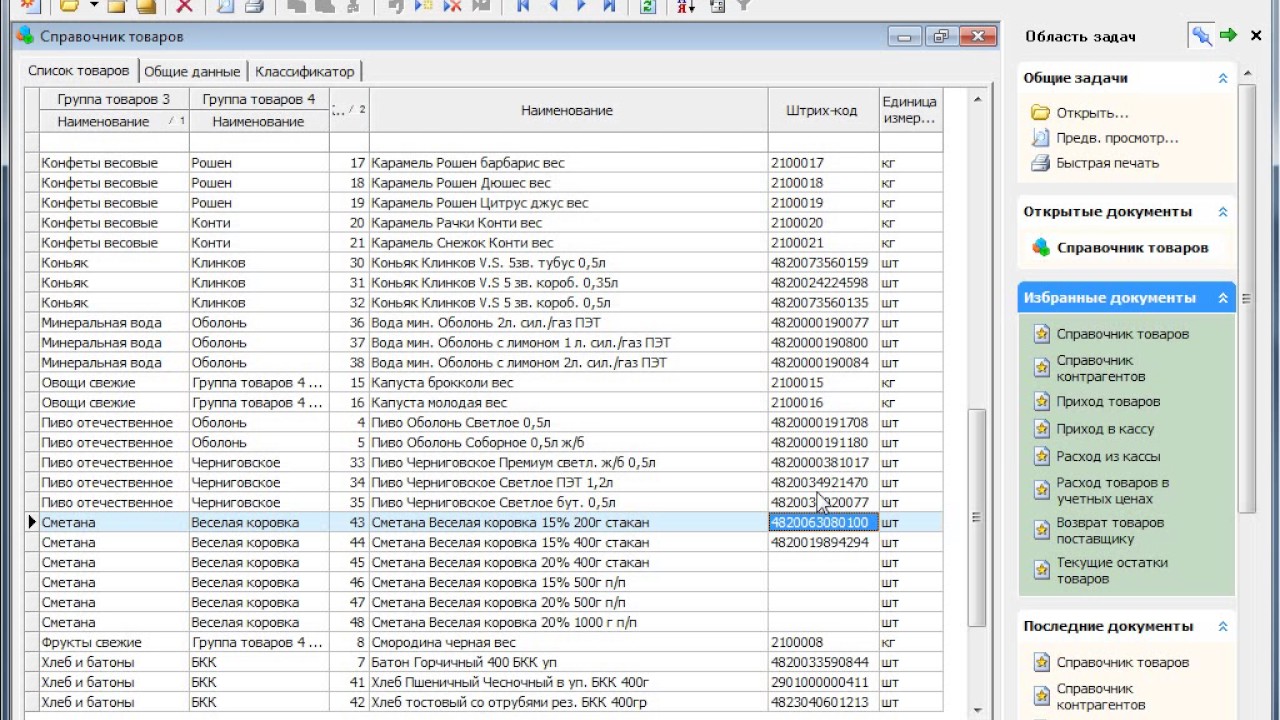This screenshot has height=720, width=1280.
Task: Click Открыть... in Общие задачи
Action: tap(1092, 113)
